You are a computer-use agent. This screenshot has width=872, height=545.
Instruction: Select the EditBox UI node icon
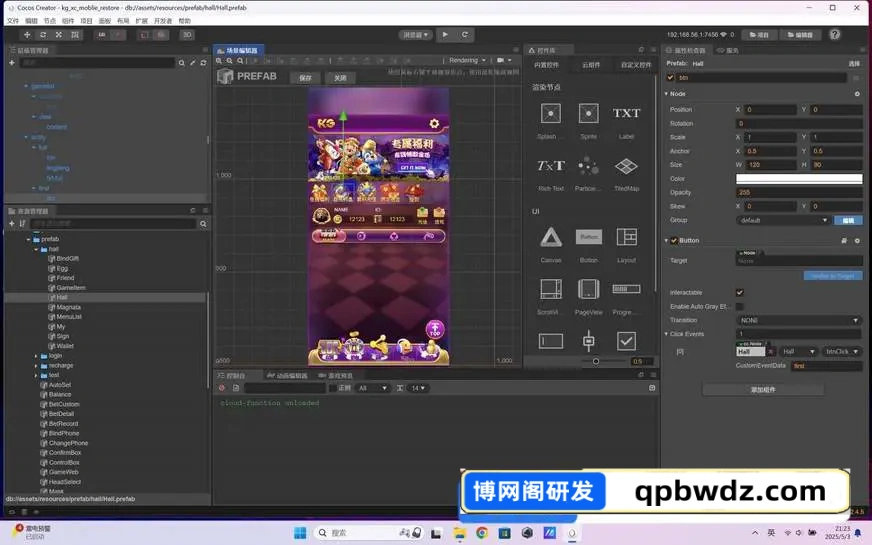pos(551,341)
